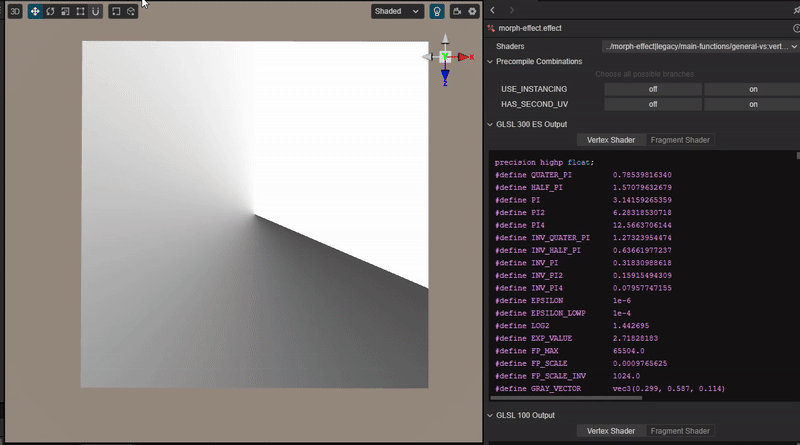The width and height of the screenshot is (800, 445).
Task: Open the Shaders path dropdown
Action: [x=700, y=46]
